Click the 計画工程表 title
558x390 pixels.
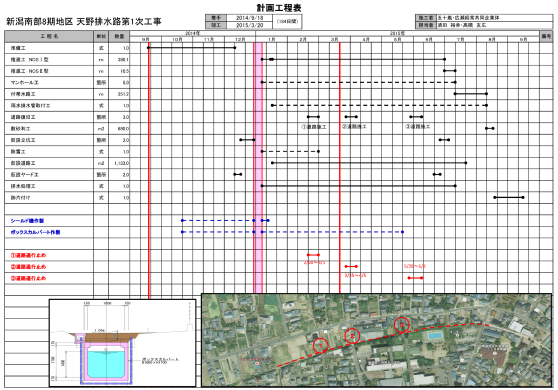pos(279,8)
